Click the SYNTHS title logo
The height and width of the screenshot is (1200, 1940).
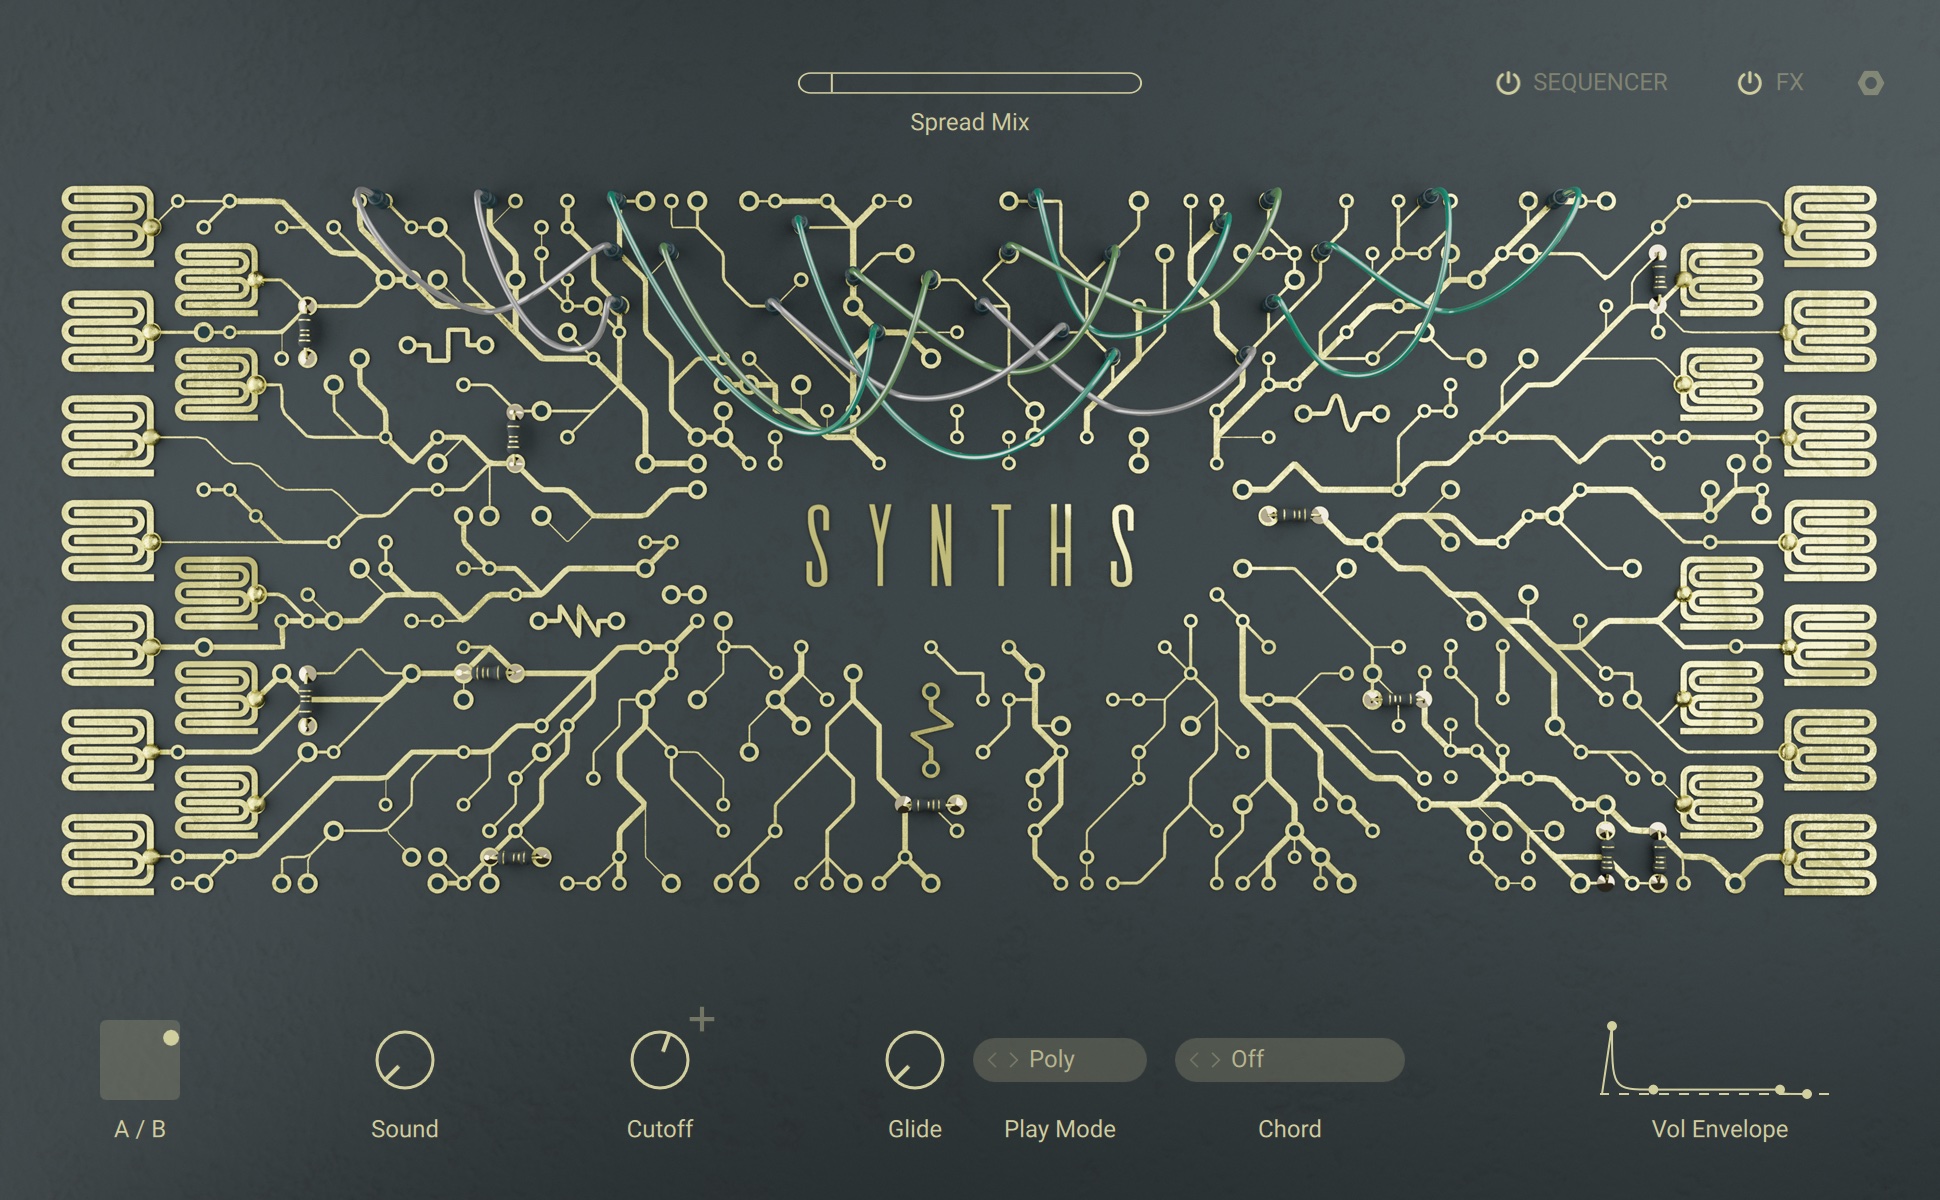pyautogui.click(x=970, y=546)
